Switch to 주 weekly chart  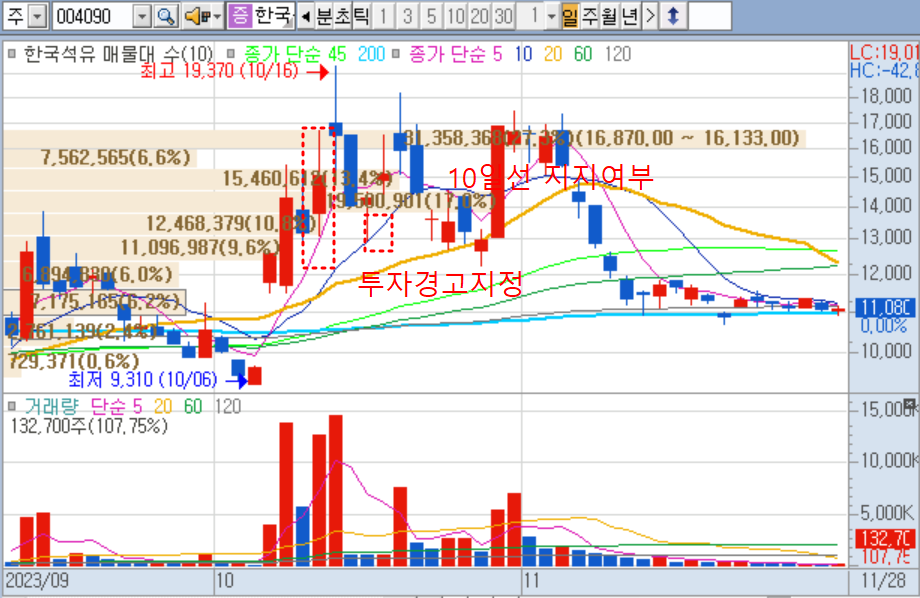coord(590,16)
